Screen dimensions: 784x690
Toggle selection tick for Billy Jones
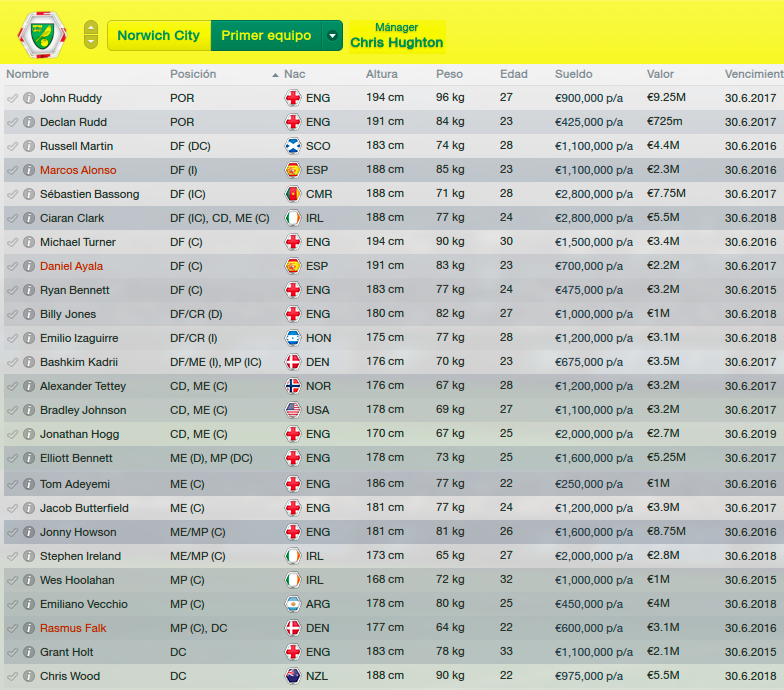[x=12, y=314]
